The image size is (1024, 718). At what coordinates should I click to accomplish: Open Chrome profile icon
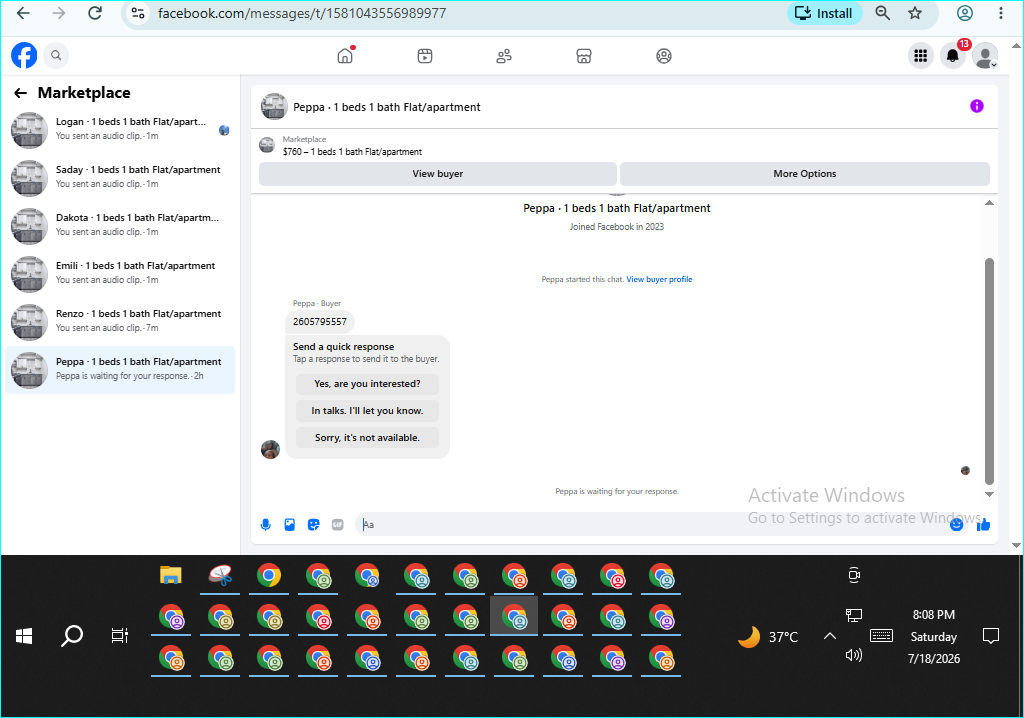pos(965,13)
